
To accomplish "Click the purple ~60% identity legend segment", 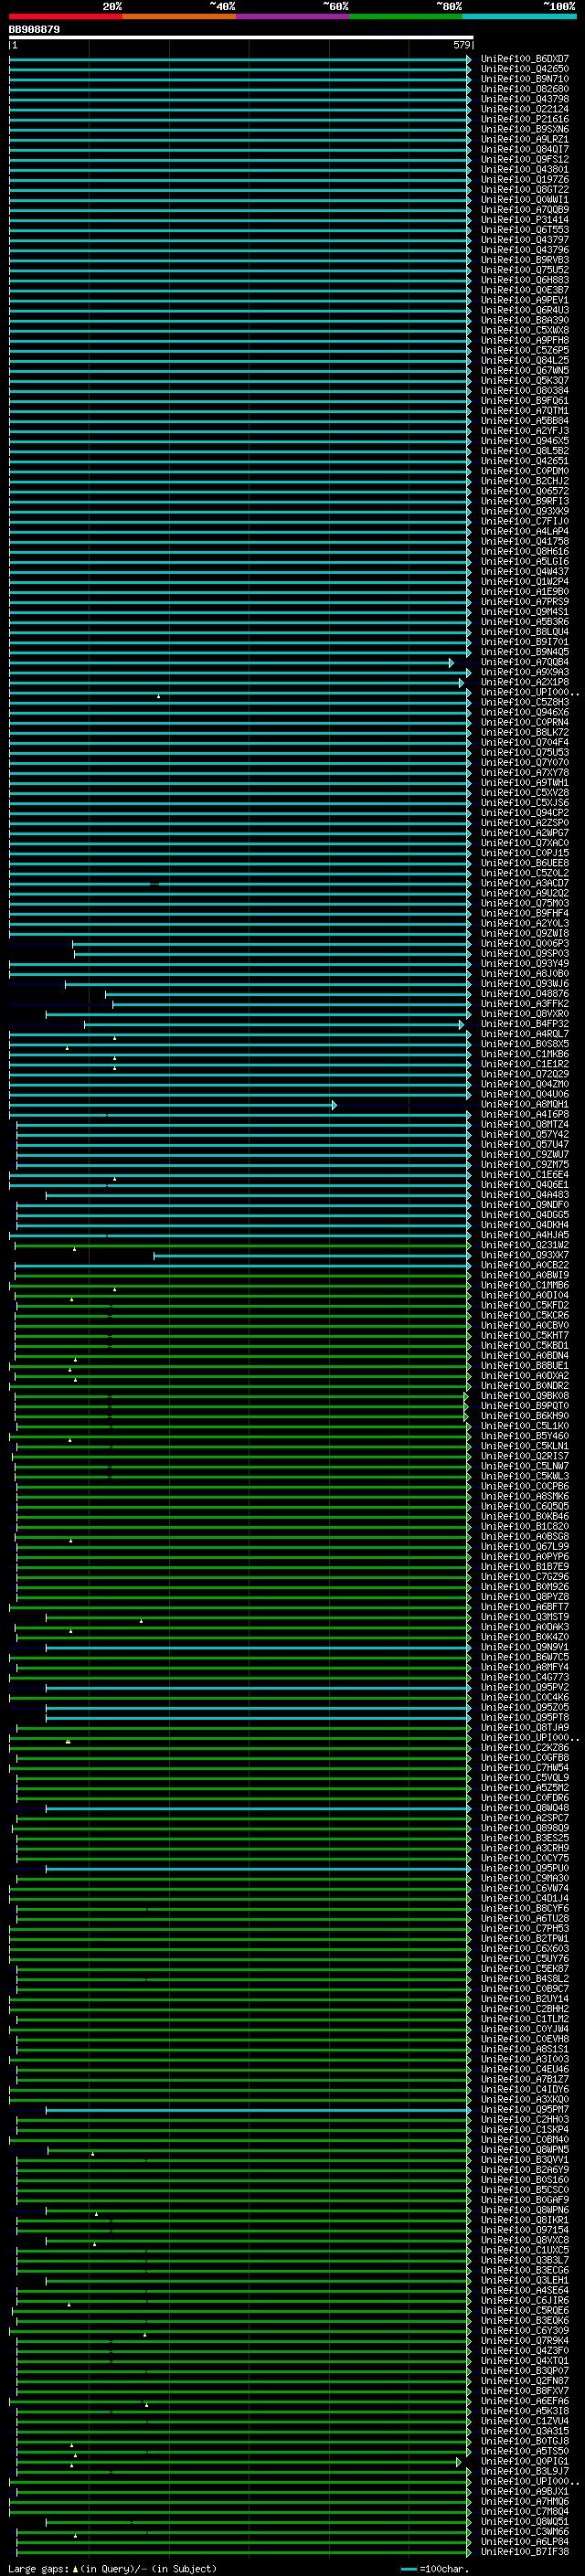I will [x=293, y=16].
